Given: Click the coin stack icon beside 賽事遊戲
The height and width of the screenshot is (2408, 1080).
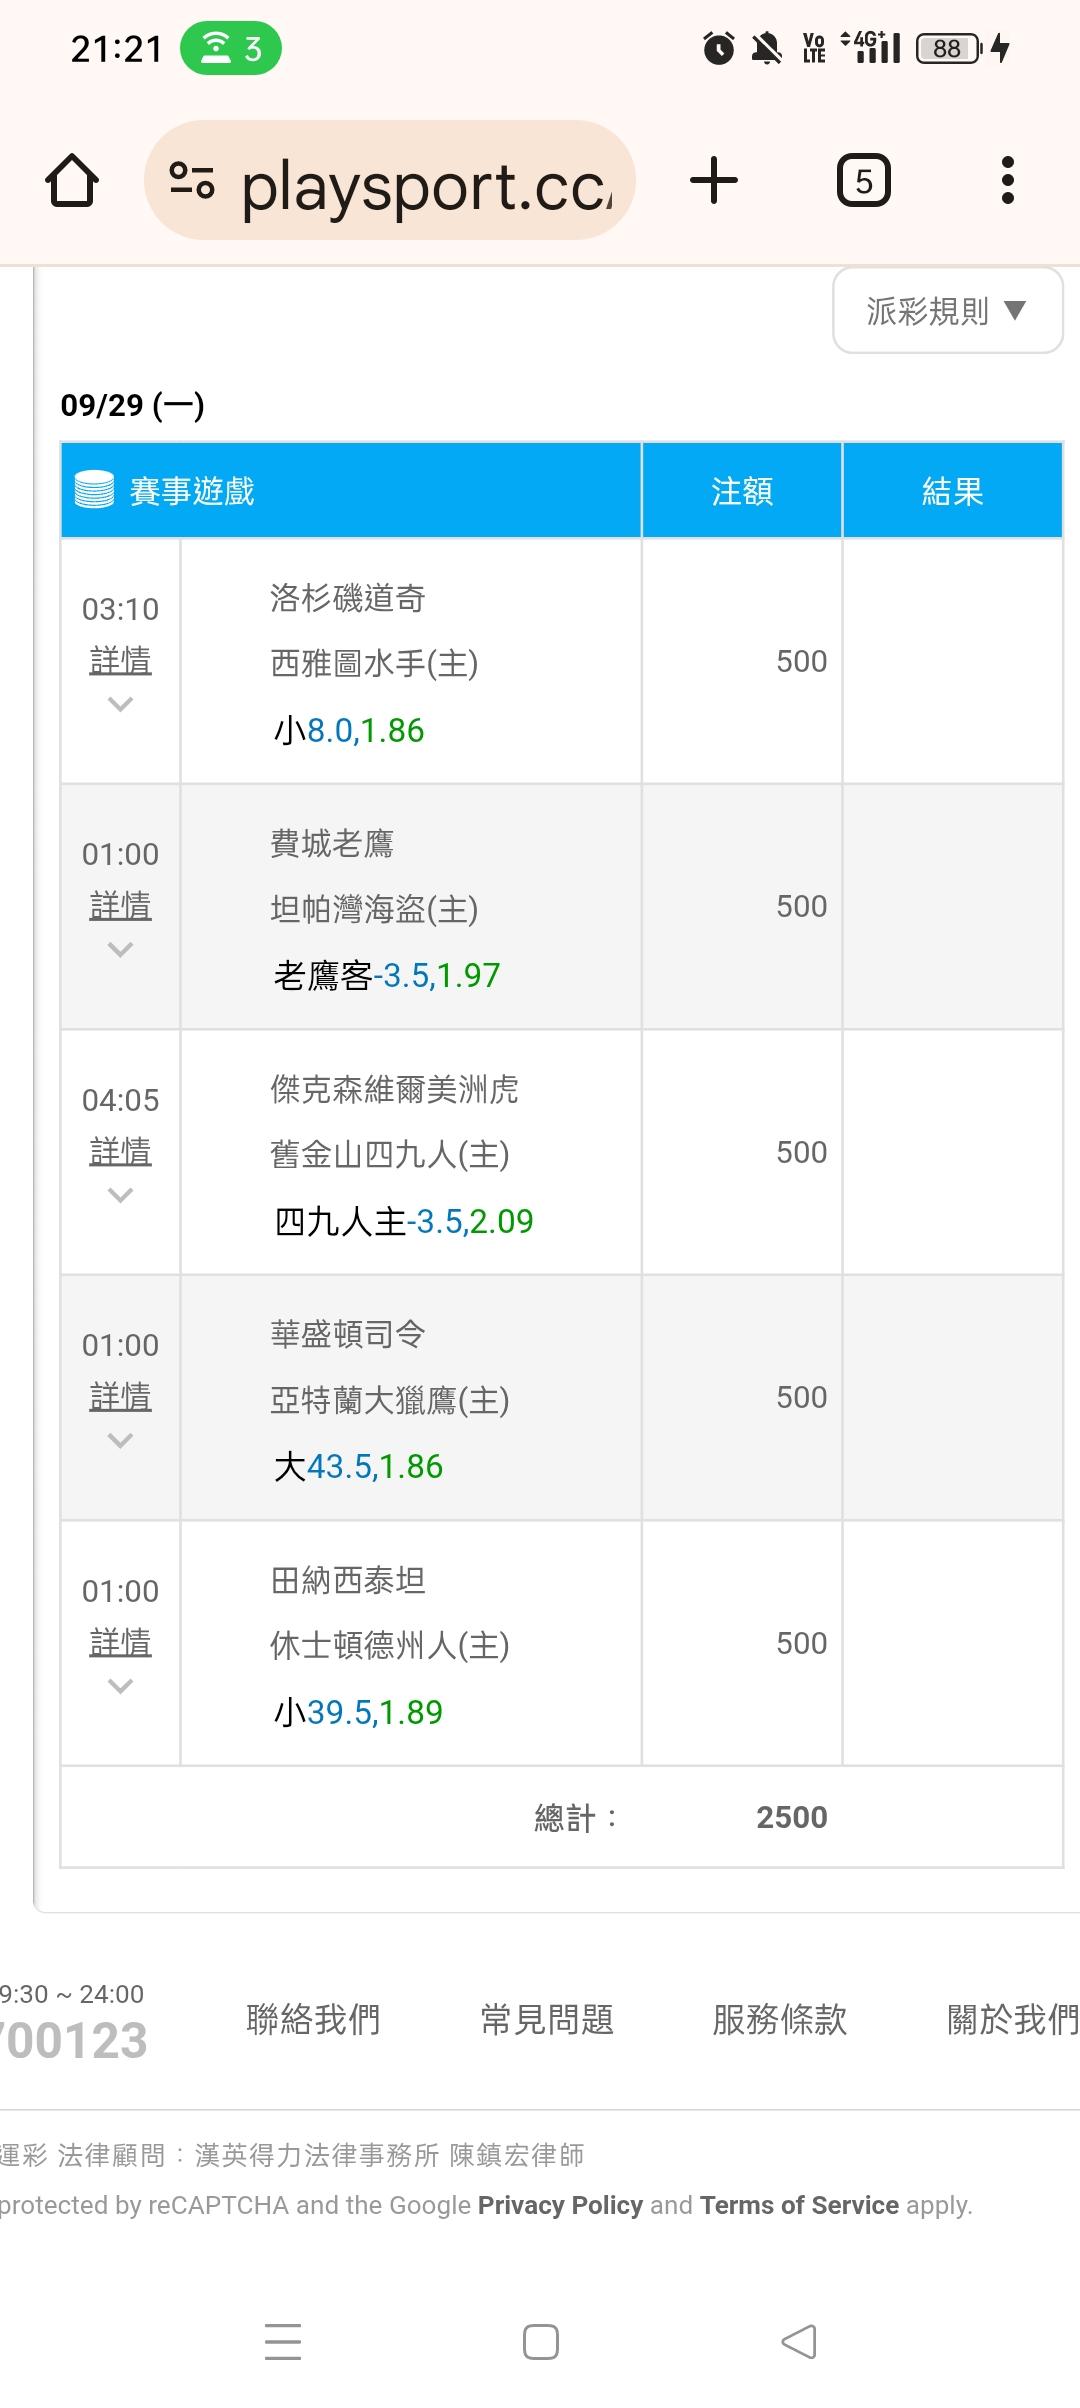Looking at the screenshot, I should point(94,490).
